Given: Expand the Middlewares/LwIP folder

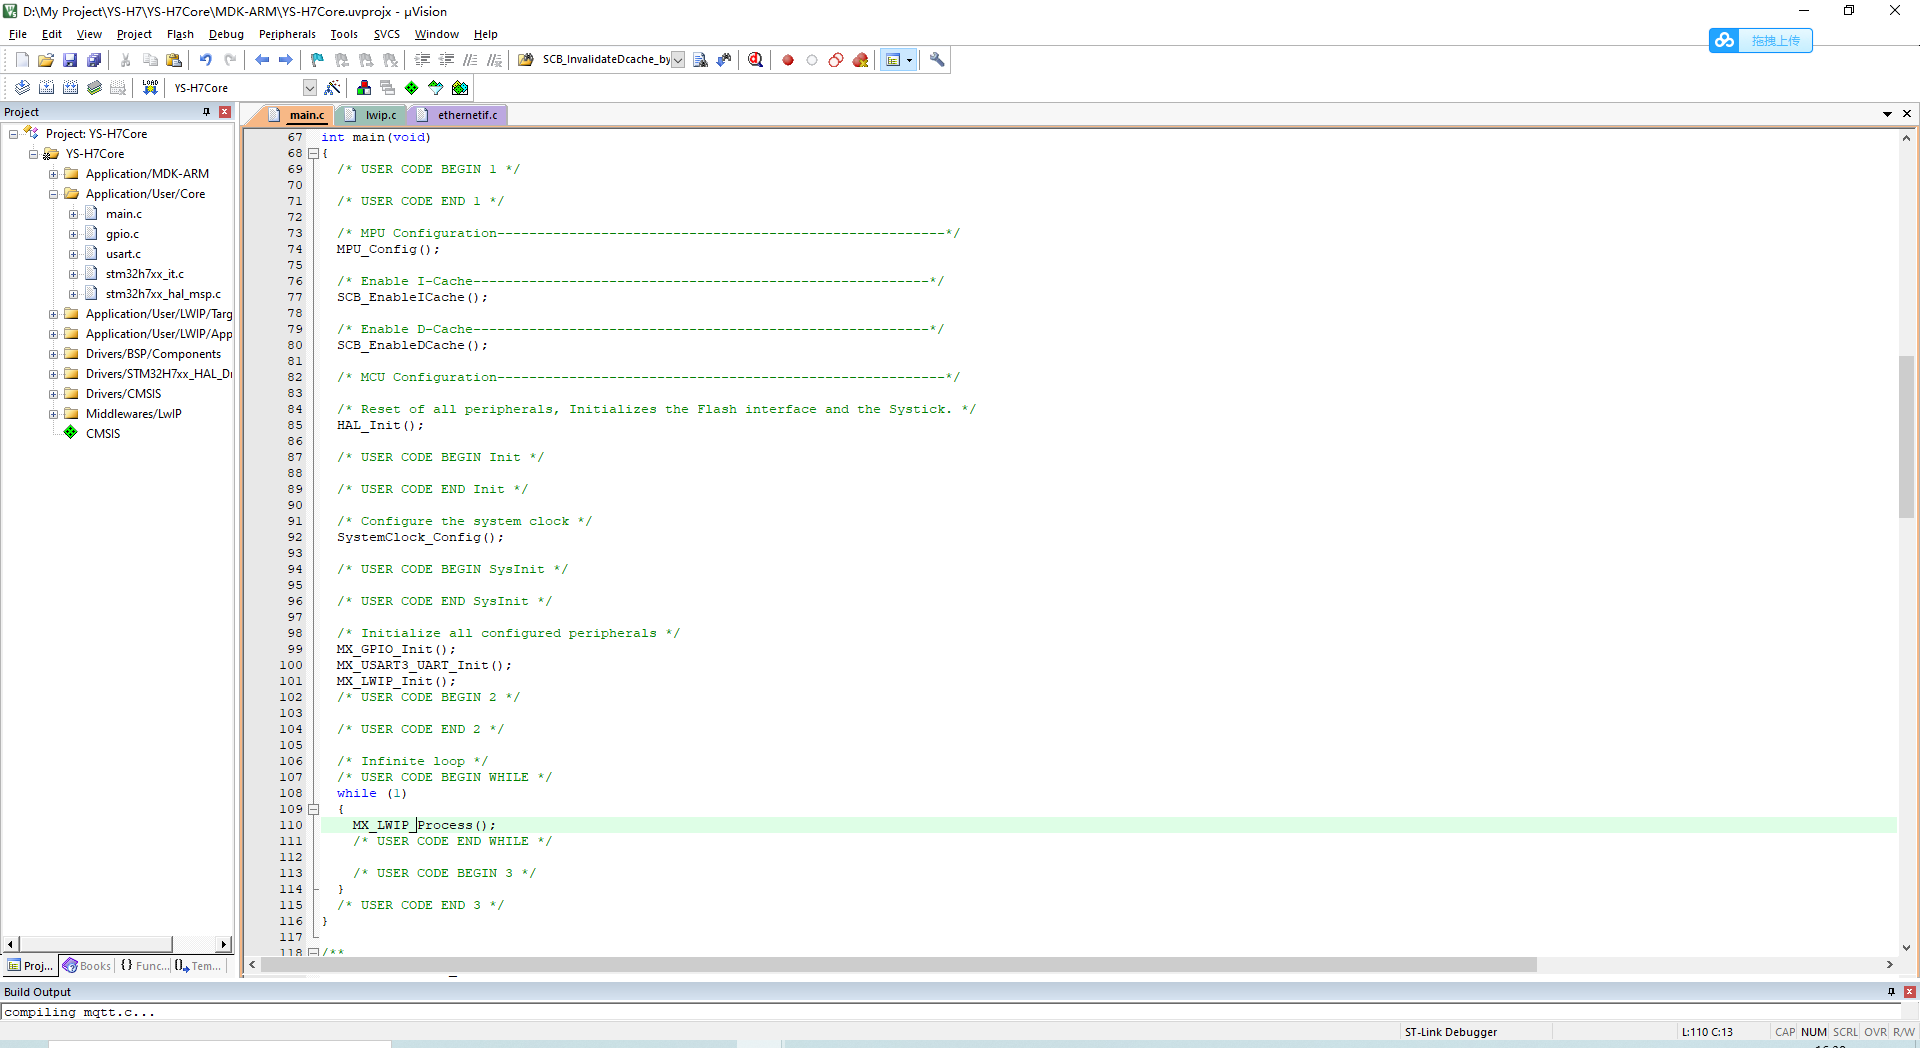Looking at the screenshot, I should point(53,414).
